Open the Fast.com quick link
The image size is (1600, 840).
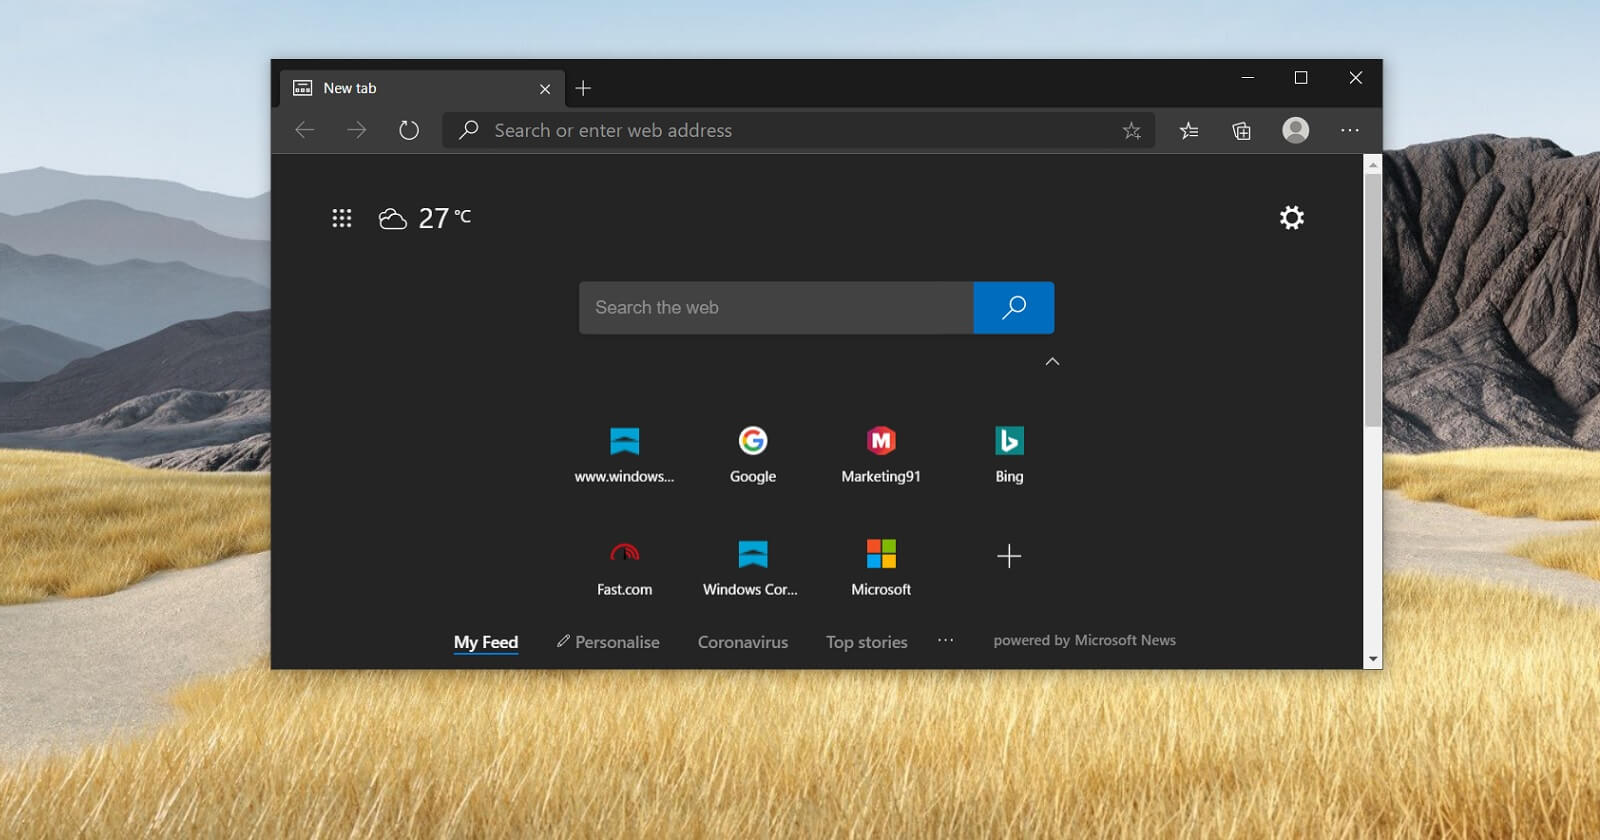[624, 568]
